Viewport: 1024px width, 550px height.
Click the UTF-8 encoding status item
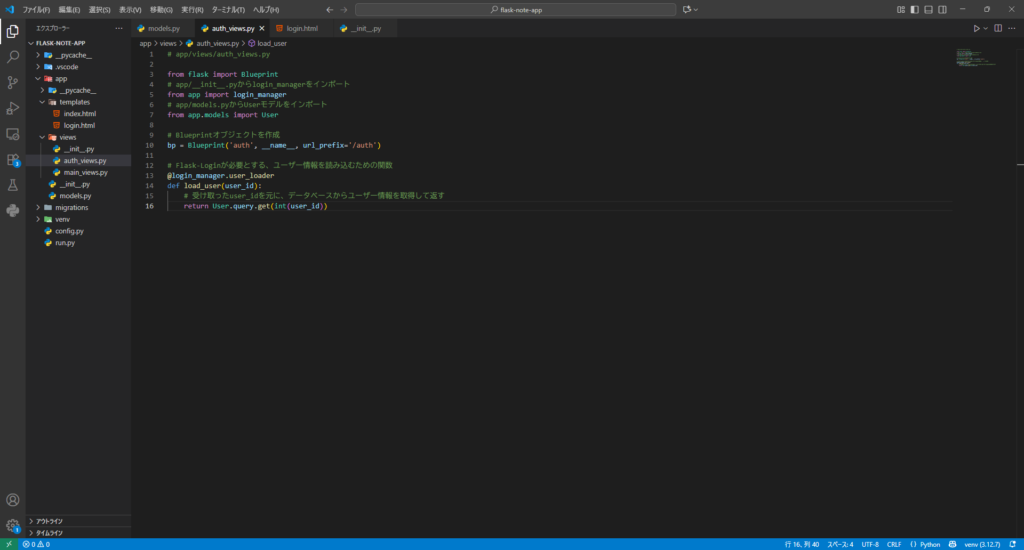pyautogui.click(x=869, y=544)
